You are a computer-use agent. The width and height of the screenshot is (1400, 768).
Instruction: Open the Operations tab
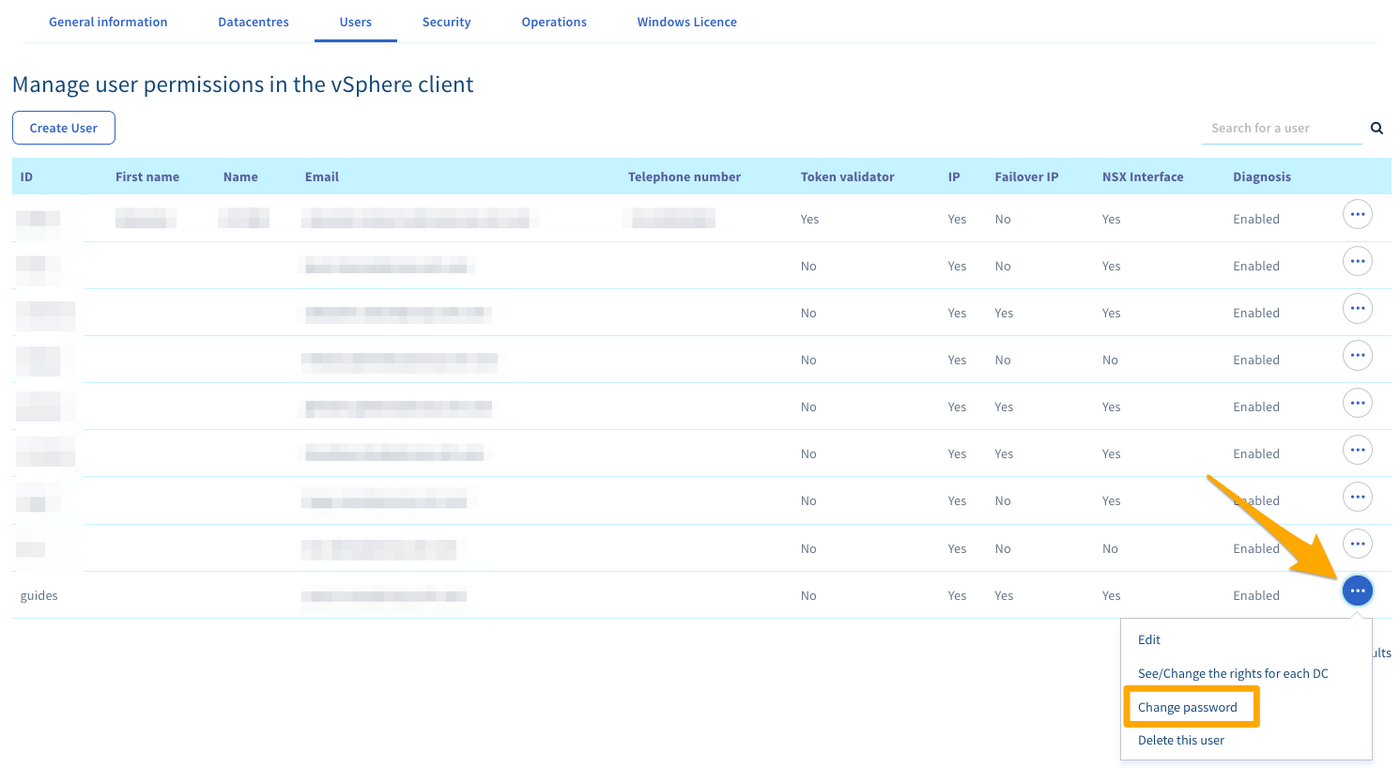pos(554,22)
